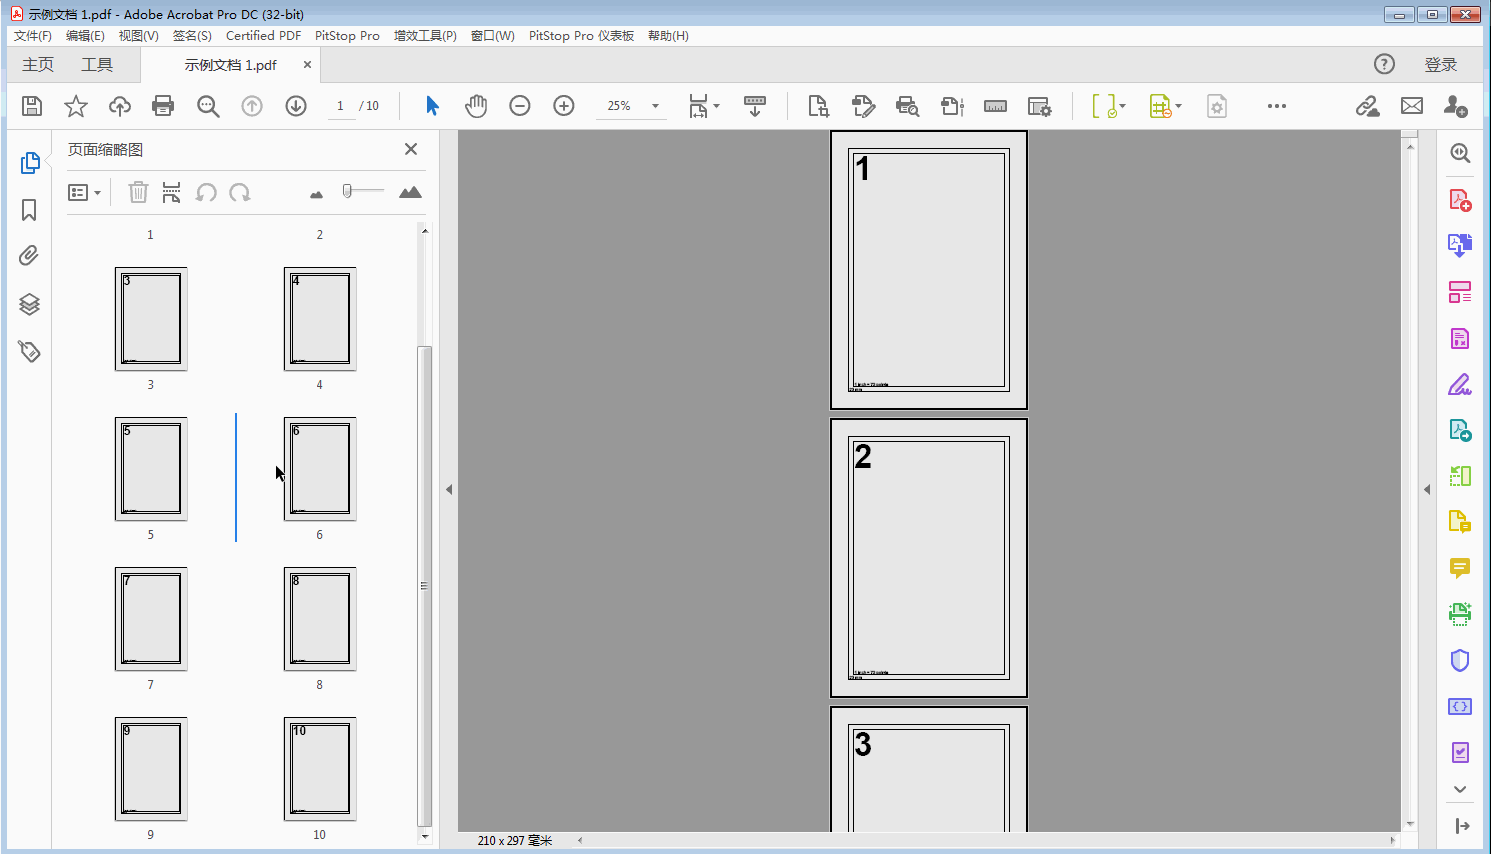This screenshot has height=854, width=1491.
Task: Send file by email envelope icon
Action: 1412,106
